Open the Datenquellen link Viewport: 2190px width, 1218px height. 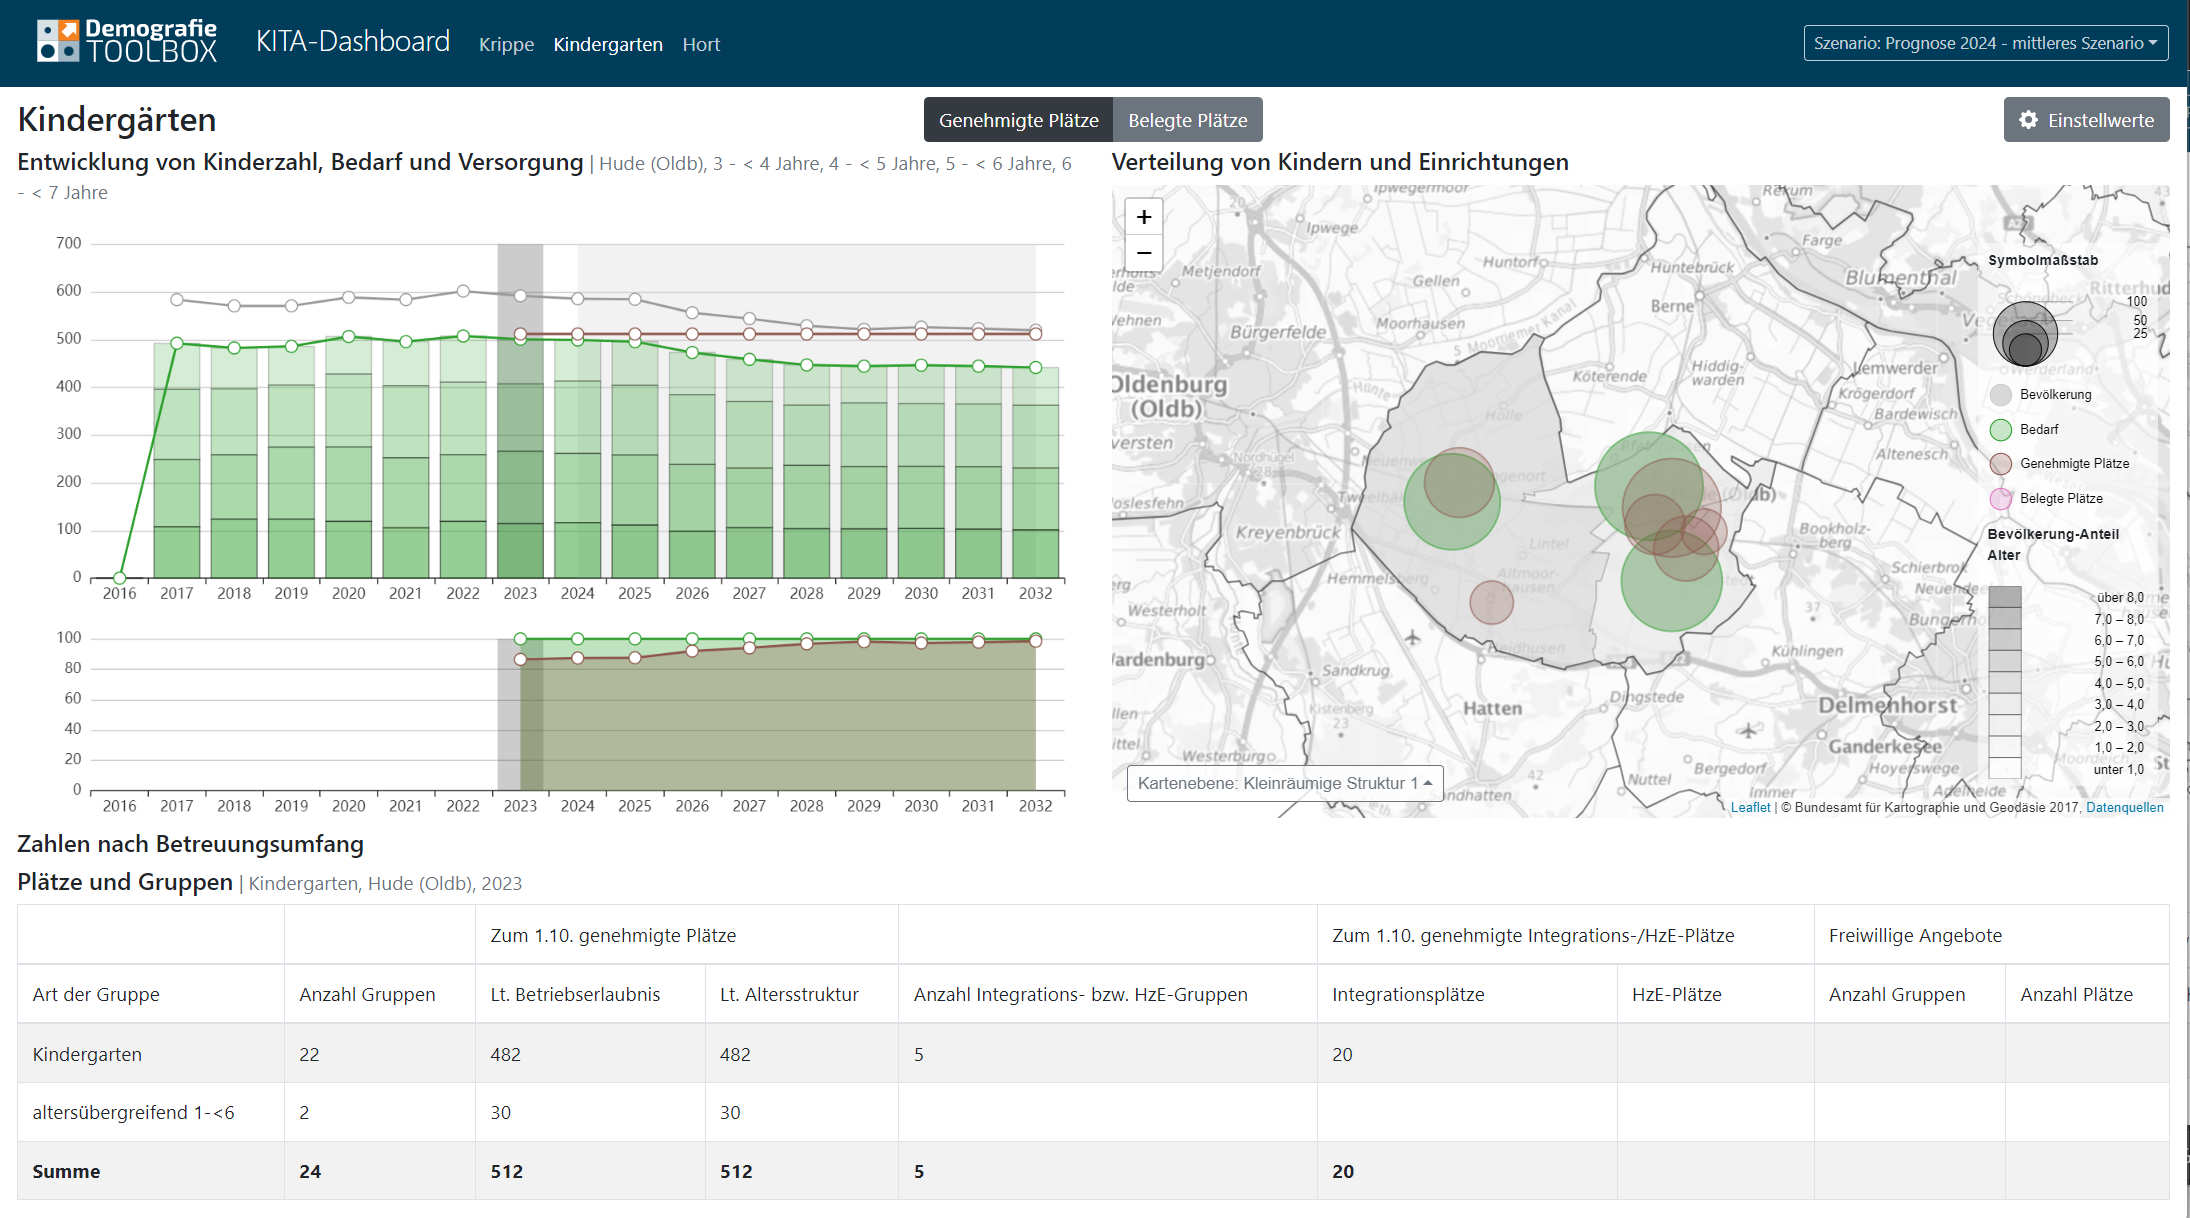(2124, 807)
